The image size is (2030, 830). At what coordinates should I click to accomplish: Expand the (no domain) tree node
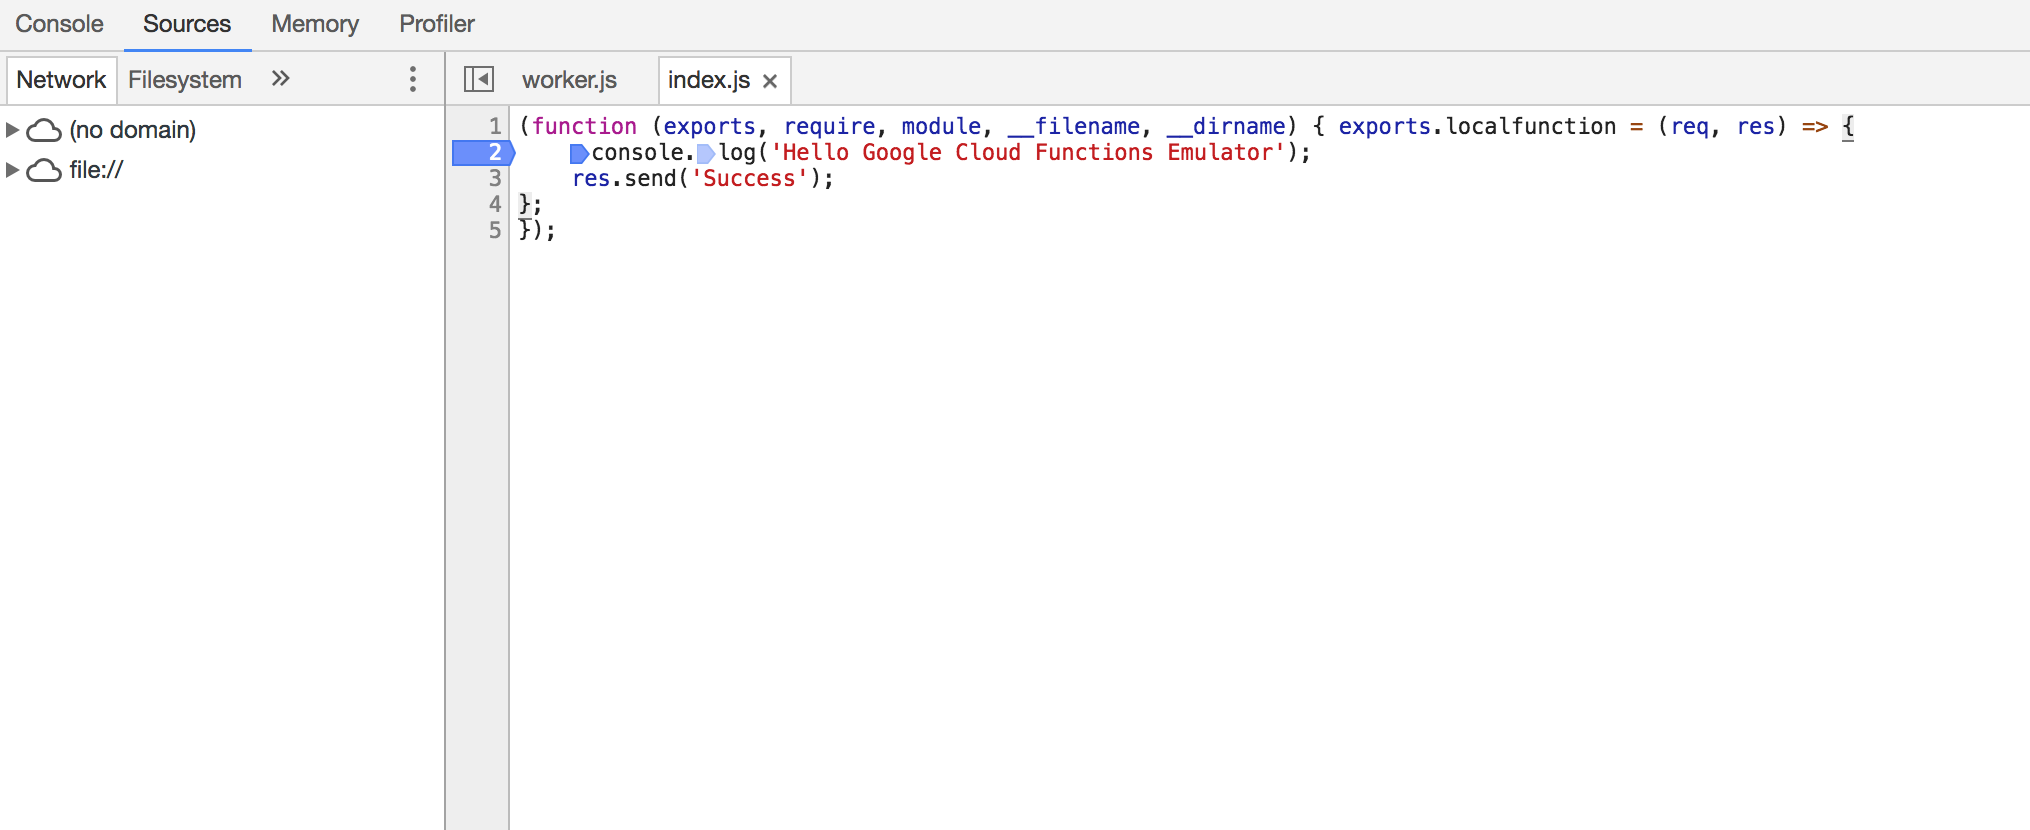pyautogui.click(x=12, y=130)
